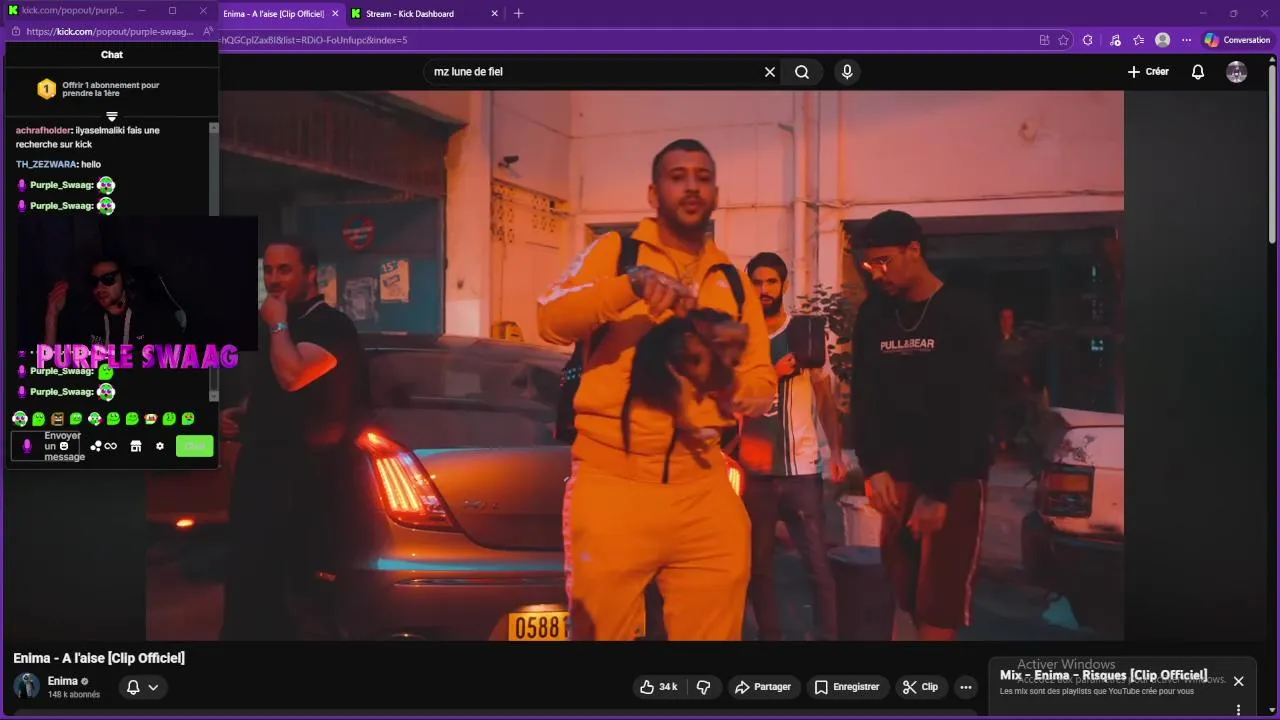Open YouTube notifications bell

coord(1198,72)
